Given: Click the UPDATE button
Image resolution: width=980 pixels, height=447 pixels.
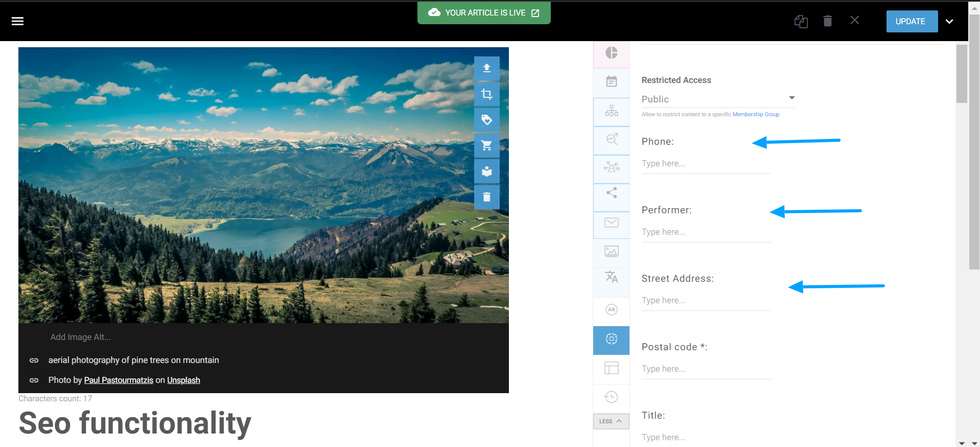Looking at the screenshot, I should tap(910, 22).
